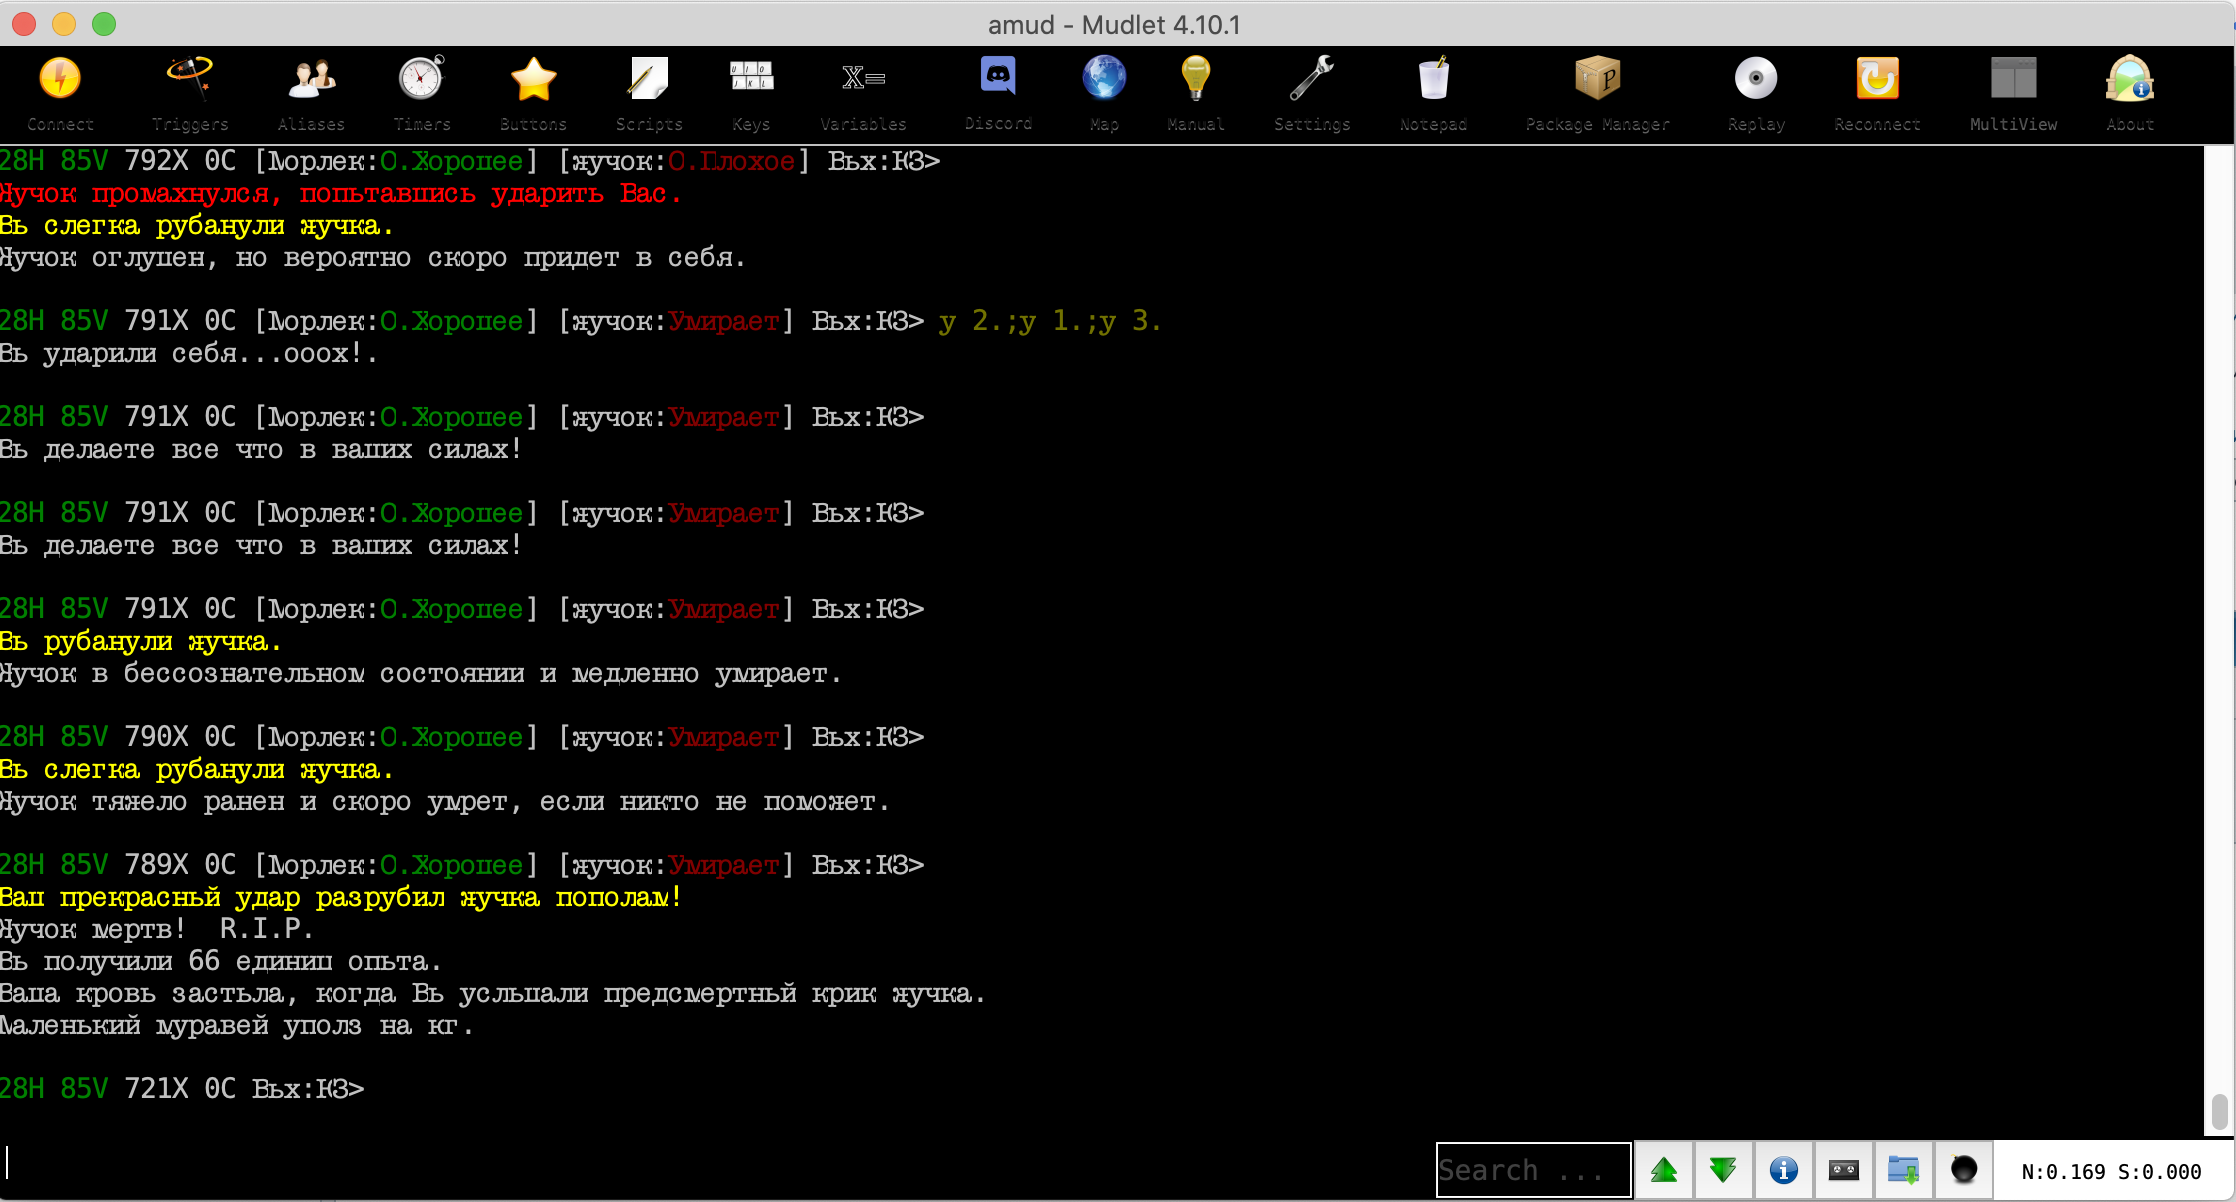The image size is (2236, 1202).
Task: Open the Discord toolbar item
Action: [x=998, y=93]
